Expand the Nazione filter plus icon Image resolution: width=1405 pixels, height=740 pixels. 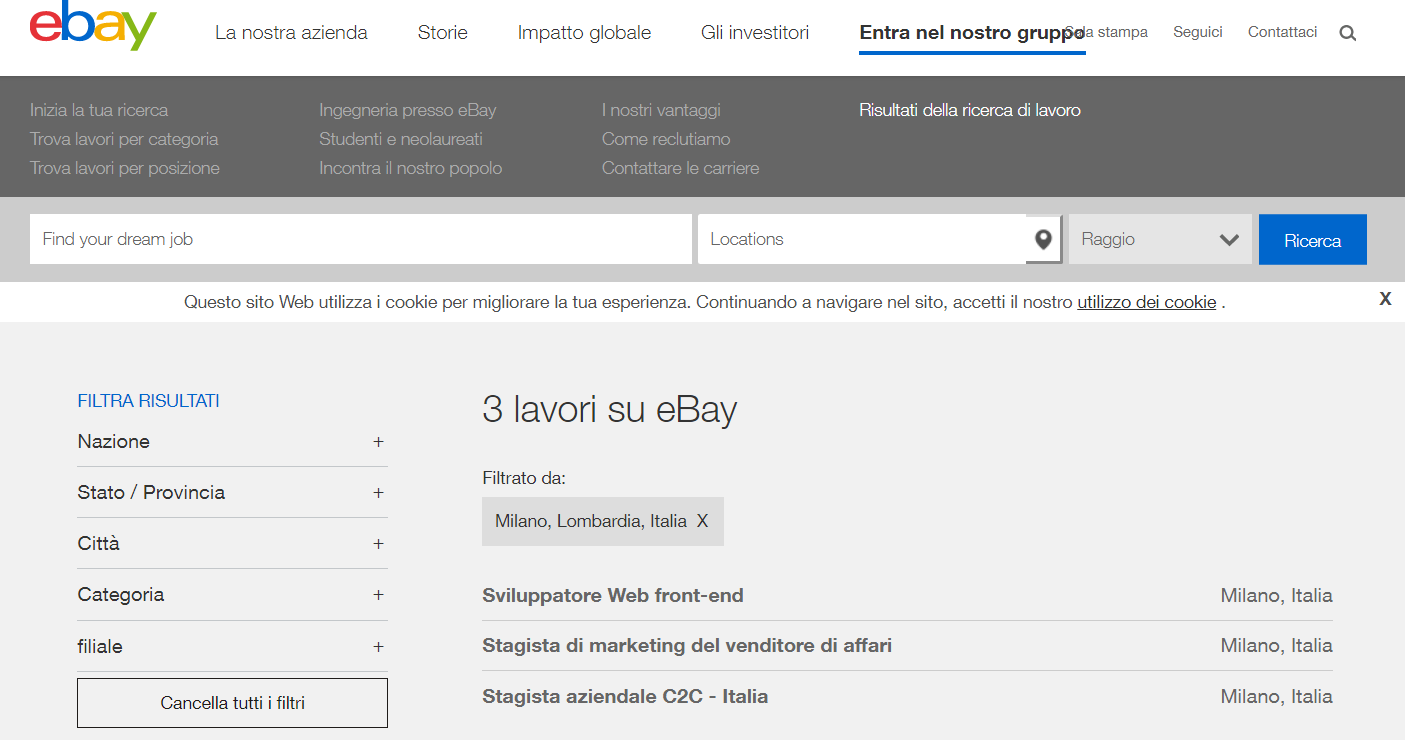[x=378, y=442]
